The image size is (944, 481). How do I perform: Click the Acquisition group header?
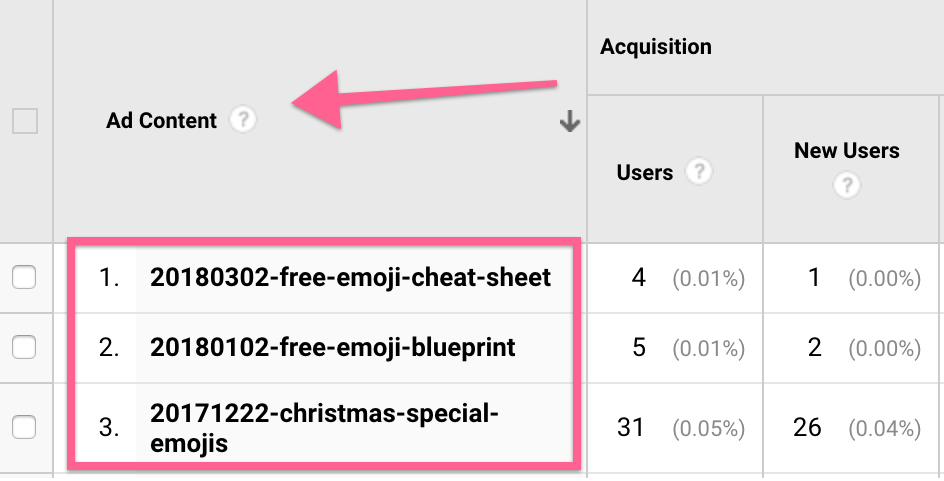tap(655, 47)
